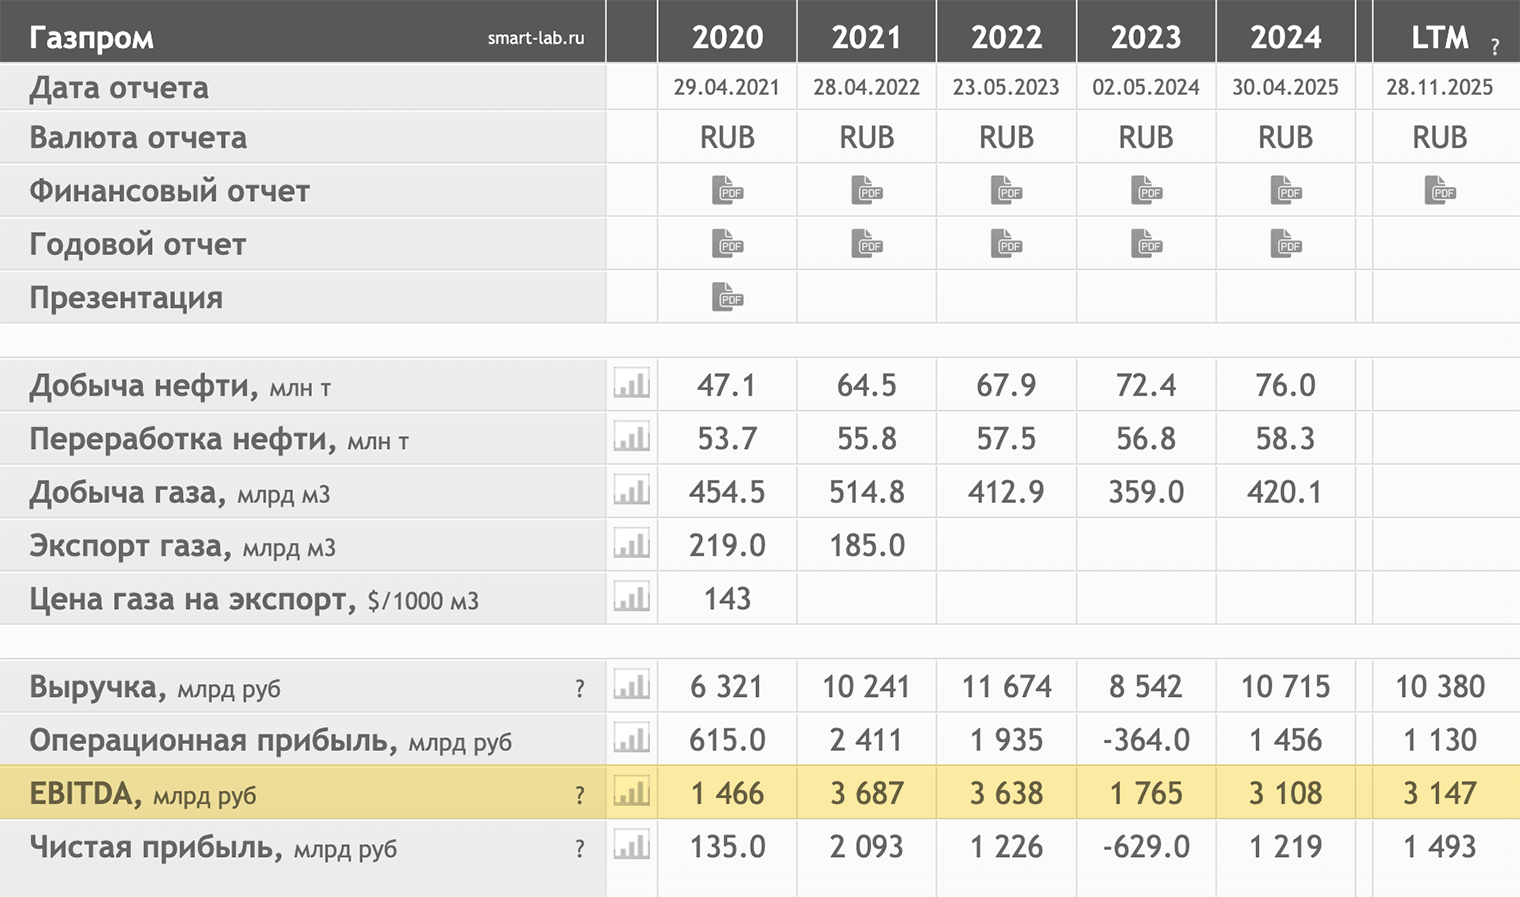
Task: Open the 2020 financial report PDF
Action: 727,190
